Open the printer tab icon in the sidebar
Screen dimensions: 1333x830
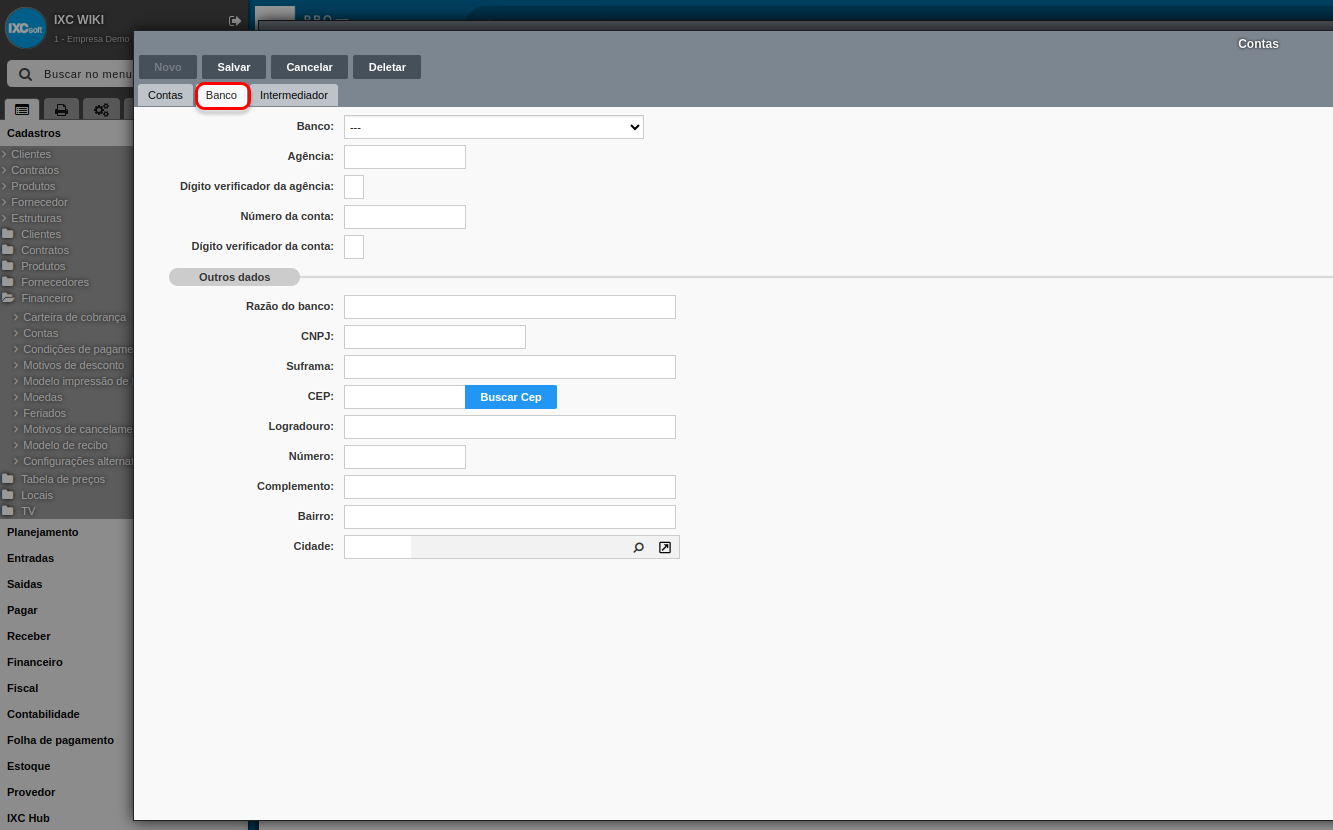[61, 109]
